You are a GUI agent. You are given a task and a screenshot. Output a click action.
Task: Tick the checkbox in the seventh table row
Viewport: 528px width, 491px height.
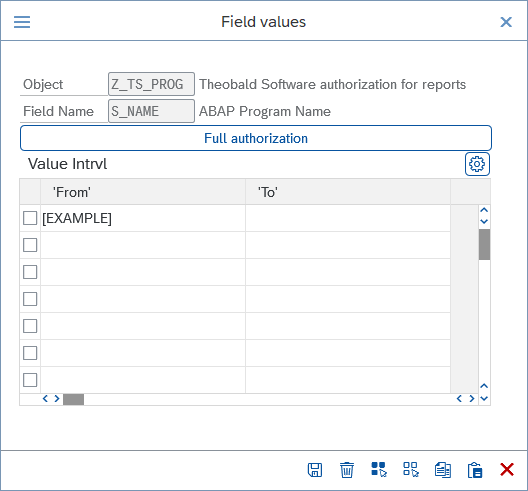point(30,380)
